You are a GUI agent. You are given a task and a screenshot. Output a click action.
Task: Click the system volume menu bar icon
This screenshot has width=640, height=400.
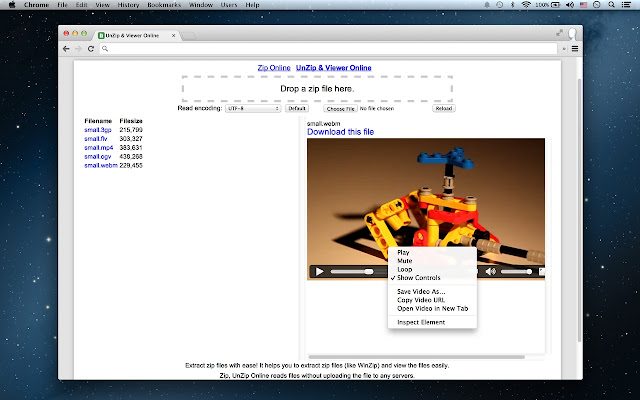570,5
